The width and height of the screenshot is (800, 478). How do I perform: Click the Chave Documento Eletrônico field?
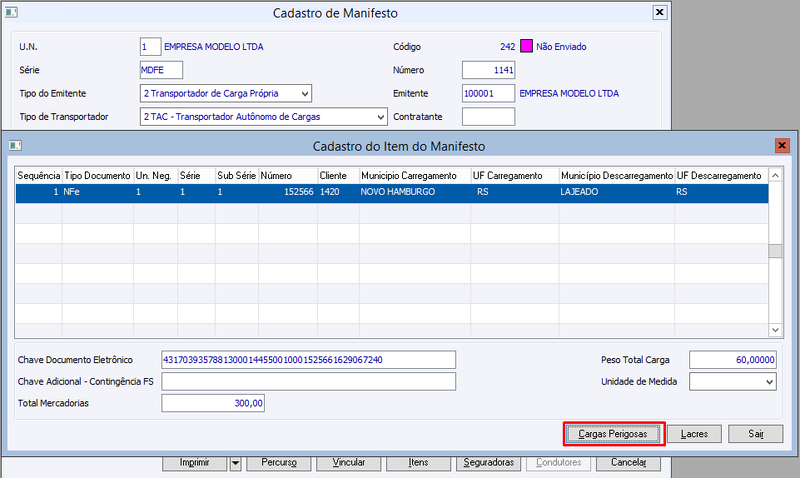pos(309,360)
